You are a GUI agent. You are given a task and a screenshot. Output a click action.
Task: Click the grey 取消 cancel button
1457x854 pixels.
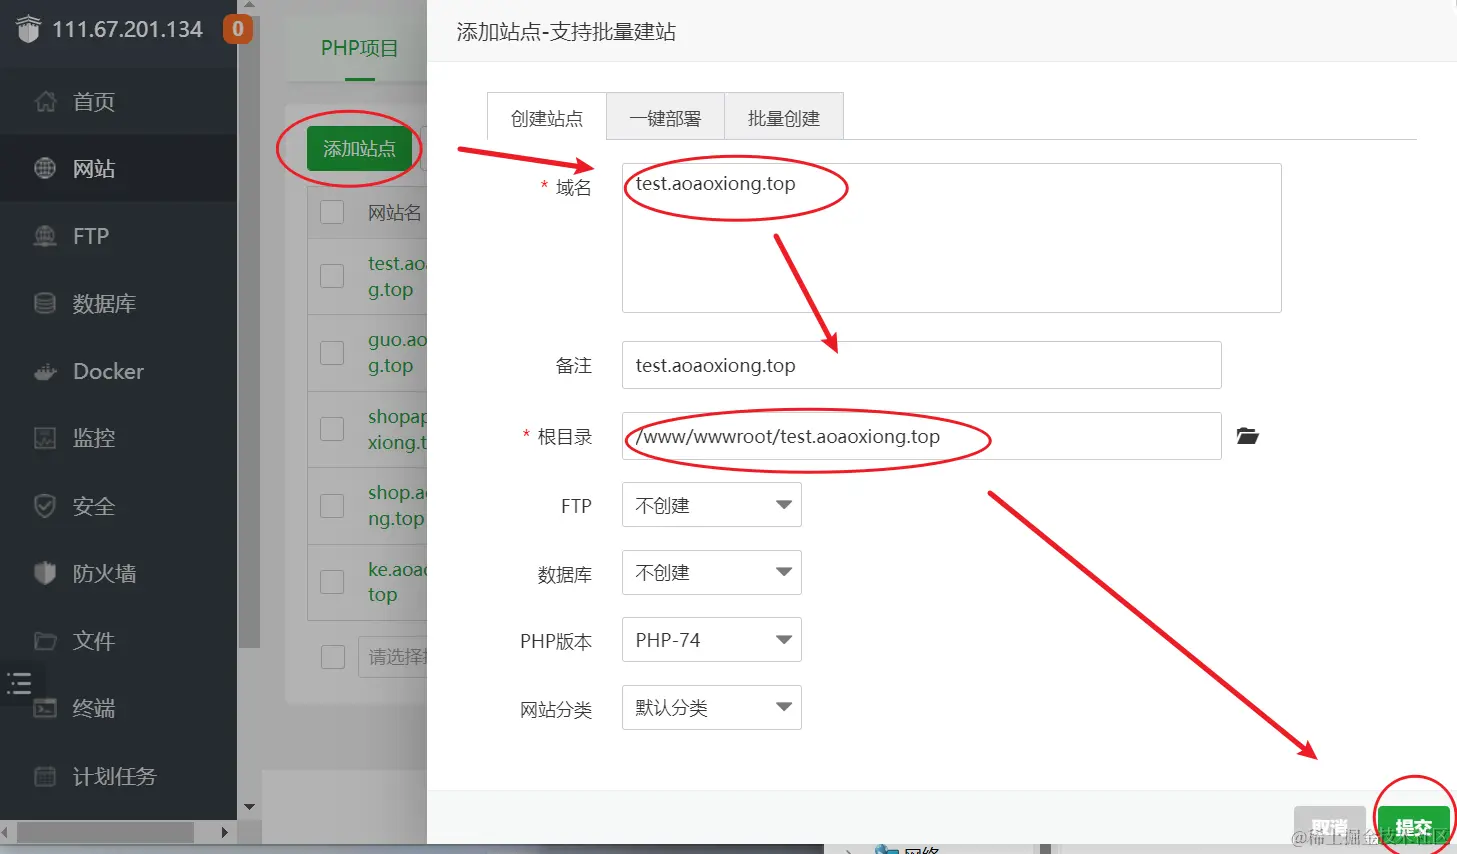click(1330, 828)
